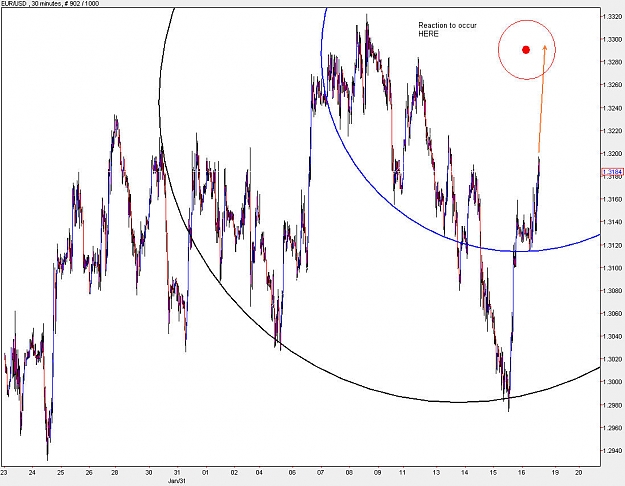Click the current price tag 1.3184
This screenshot has height=486, width=625.
613,172
